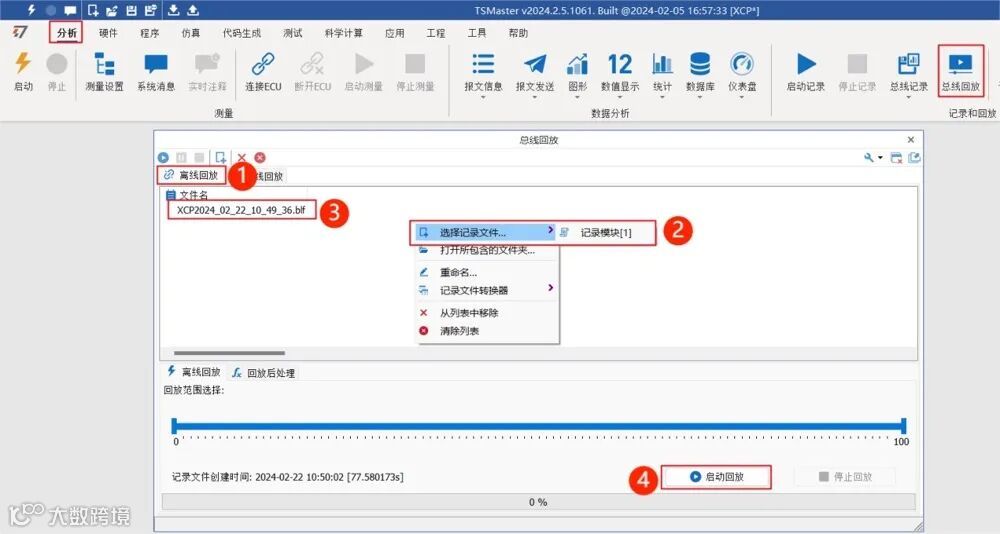Open 报文发送 message transmit
The height and width of the screenshot is (534, 1000).
point(534,71)
